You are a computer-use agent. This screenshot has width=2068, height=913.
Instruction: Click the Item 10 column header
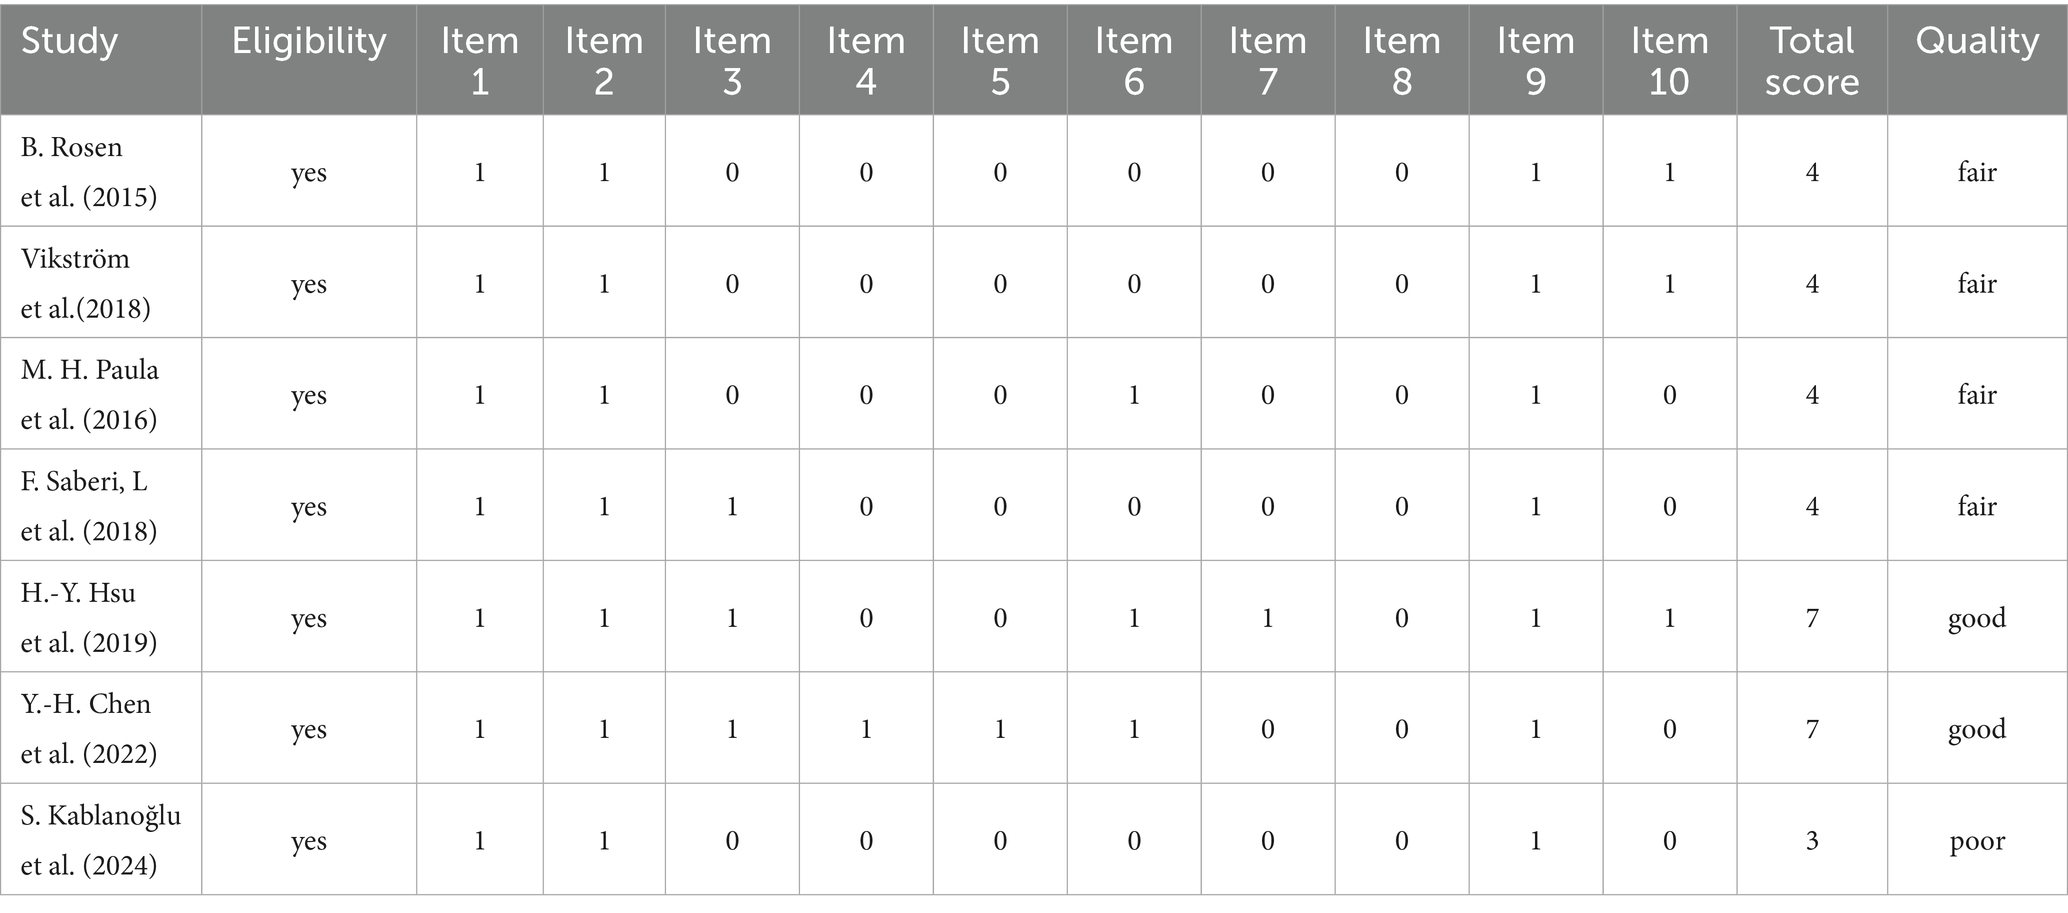click(x=1669, y=60)
